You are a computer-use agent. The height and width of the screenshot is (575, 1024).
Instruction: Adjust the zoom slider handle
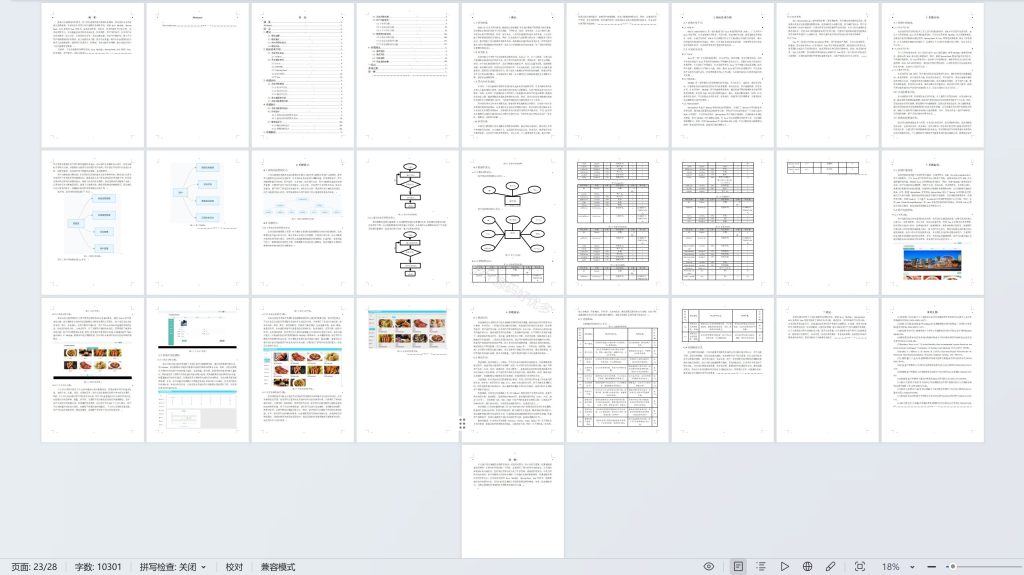tap(953, 567)
